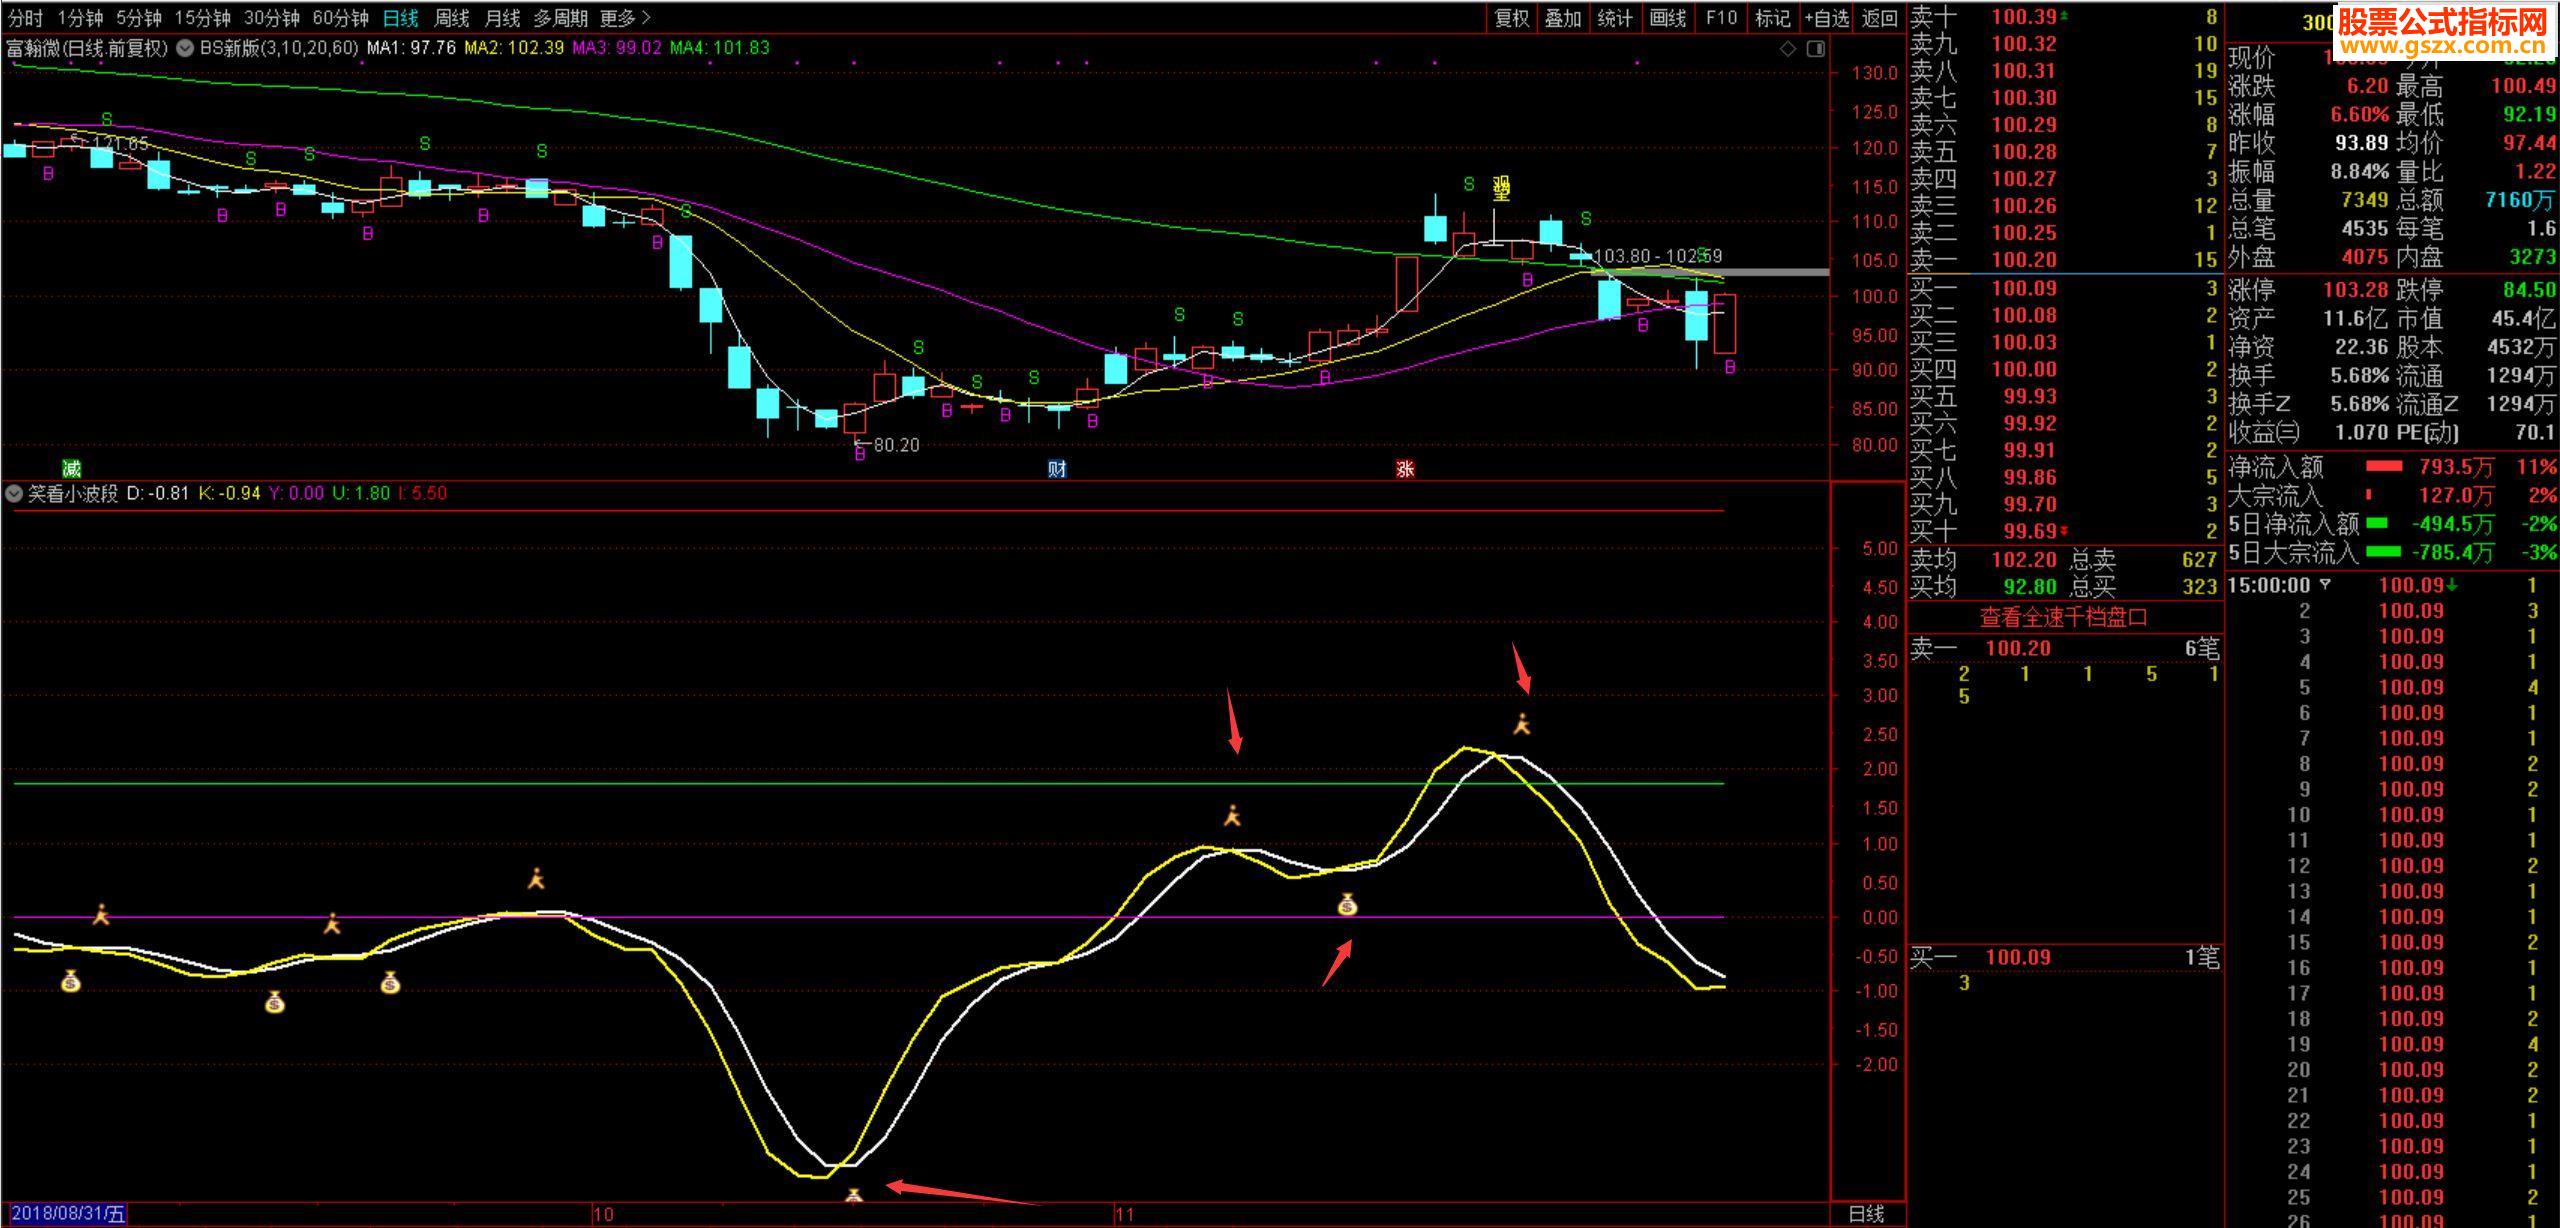Click the running-man signal above indicator peak near zero
The image size is (2560, 1228).
(537, 879)
